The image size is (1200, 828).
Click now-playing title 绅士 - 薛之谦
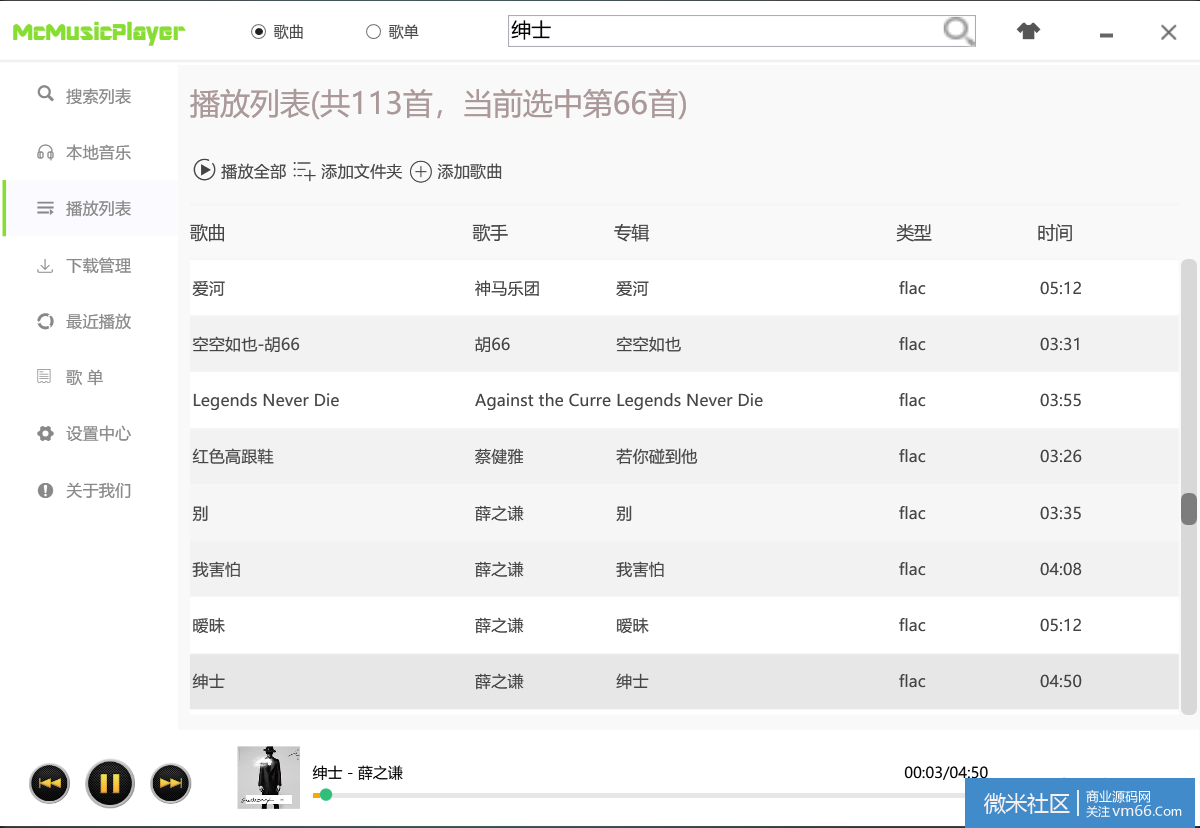358,772
